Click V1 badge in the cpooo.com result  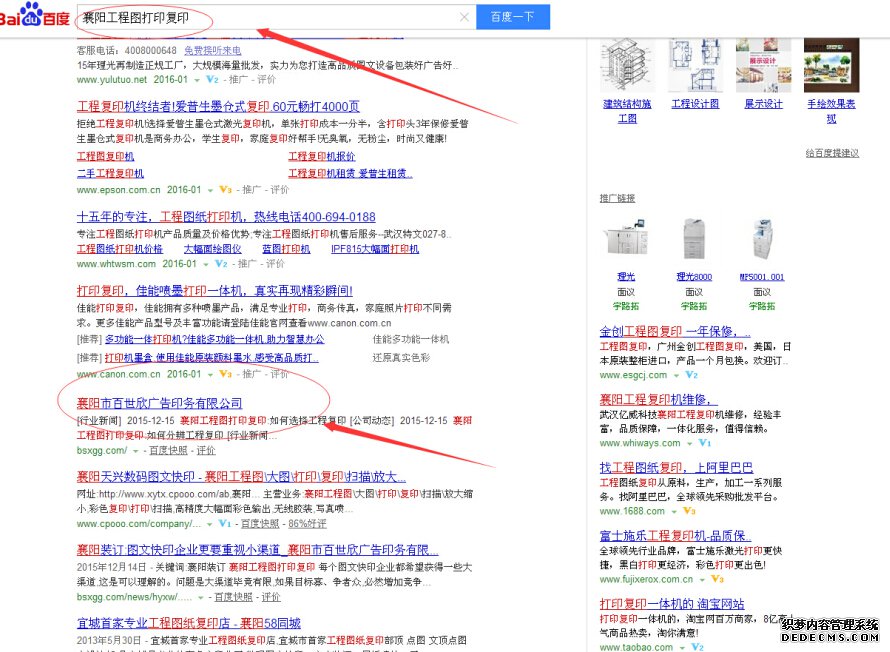225,523
